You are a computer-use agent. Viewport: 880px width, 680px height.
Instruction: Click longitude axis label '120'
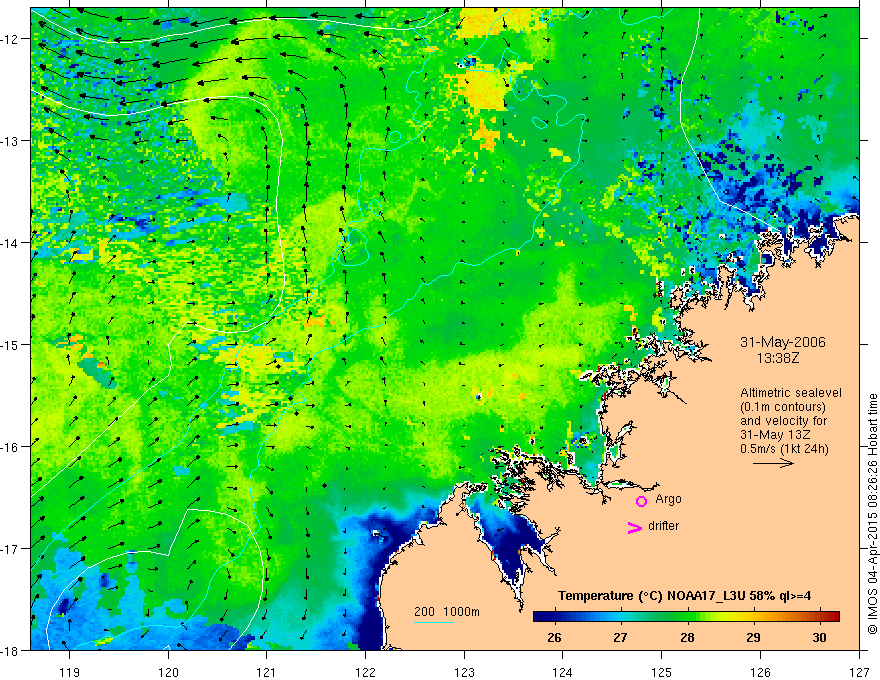coord(168,672)
